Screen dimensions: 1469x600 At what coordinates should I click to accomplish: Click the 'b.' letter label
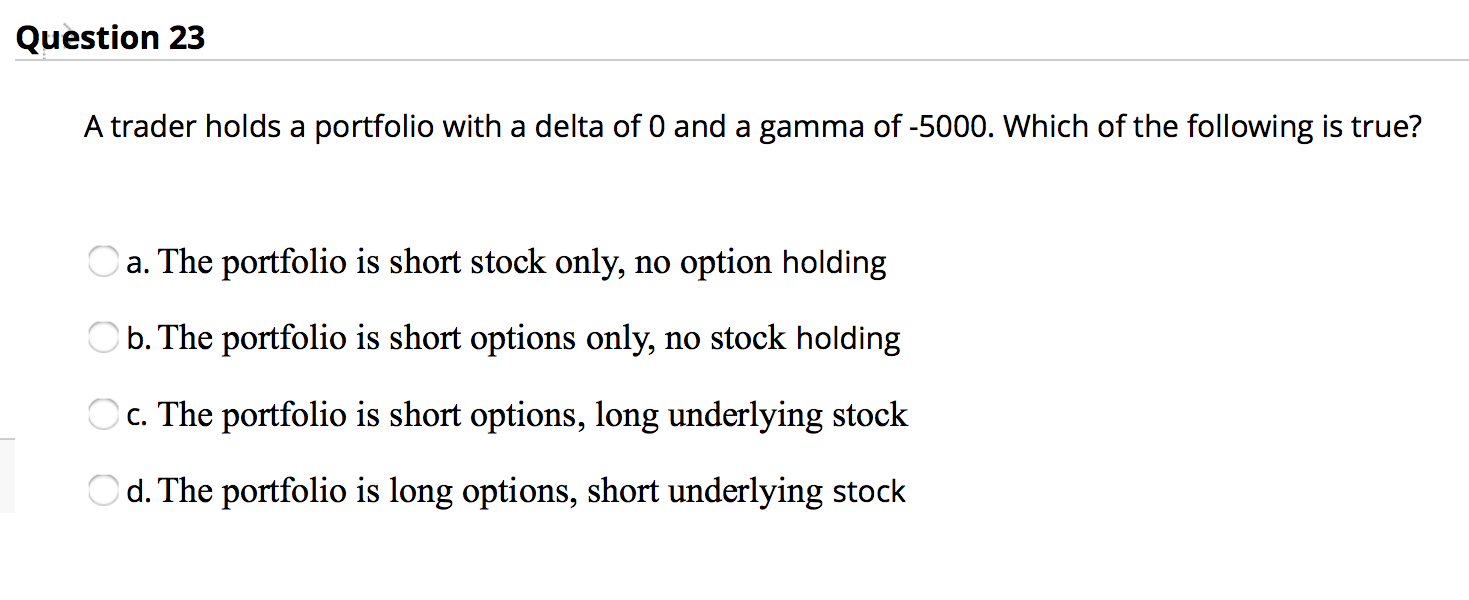[139, 339]
